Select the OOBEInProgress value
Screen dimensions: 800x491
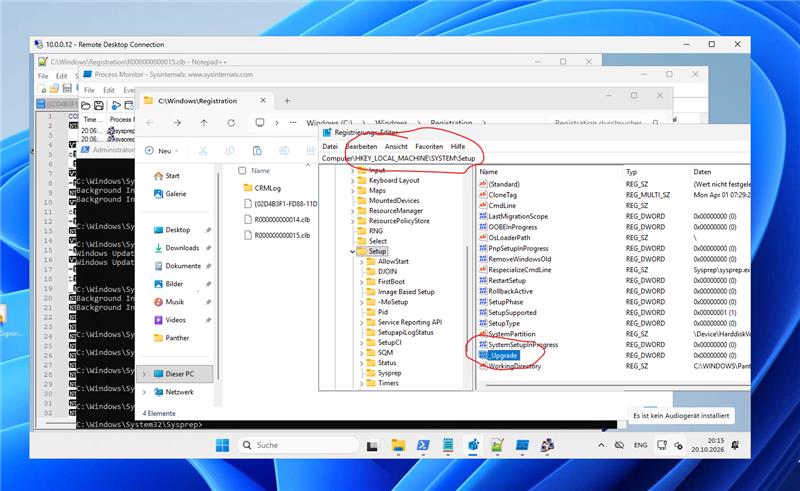(513, 227)
